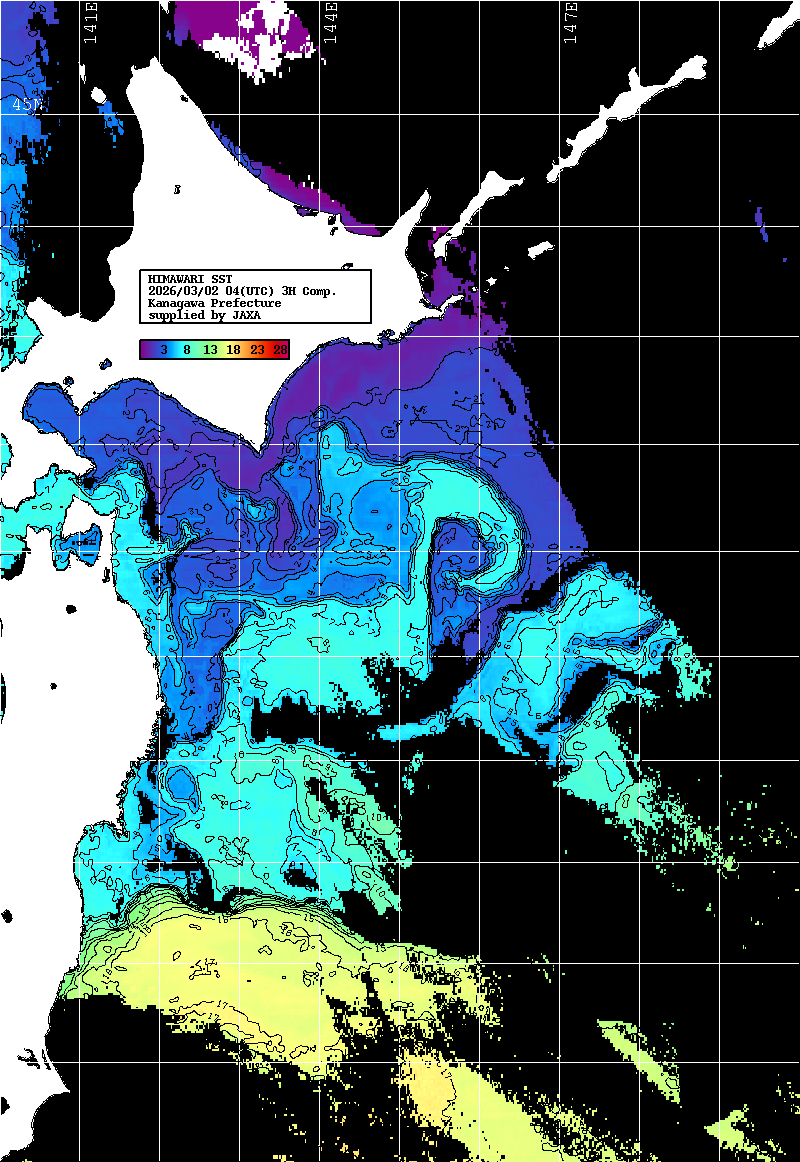The height and width of the screenshot is (1162, 800).
Task: Click the 3 degree purple legend swatch
Action: 163,350
